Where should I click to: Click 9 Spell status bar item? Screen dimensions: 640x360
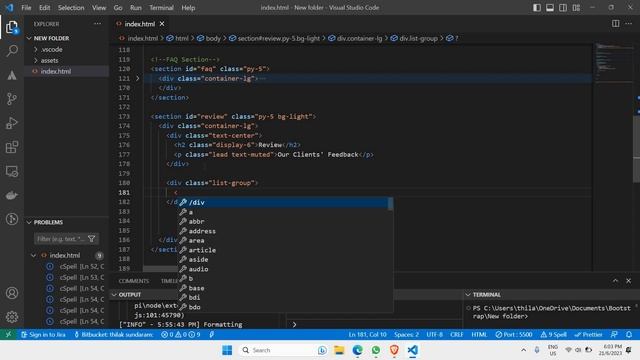pos(553,334)
